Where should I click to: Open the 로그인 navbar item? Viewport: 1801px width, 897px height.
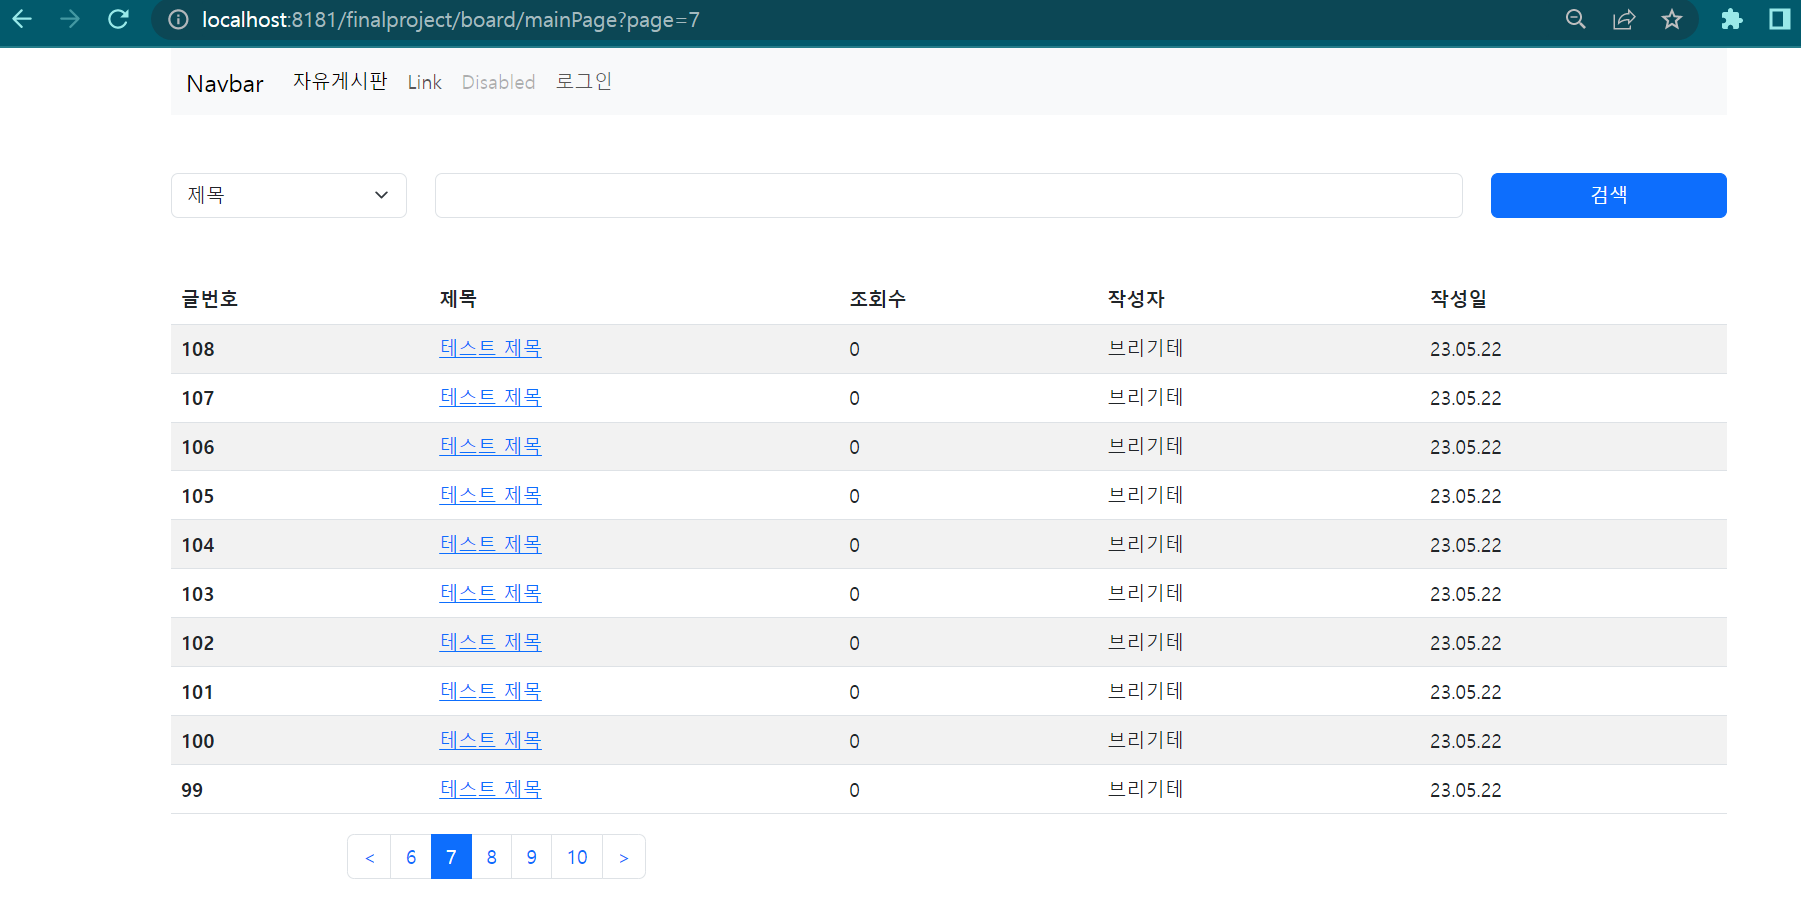click(584, 81)
